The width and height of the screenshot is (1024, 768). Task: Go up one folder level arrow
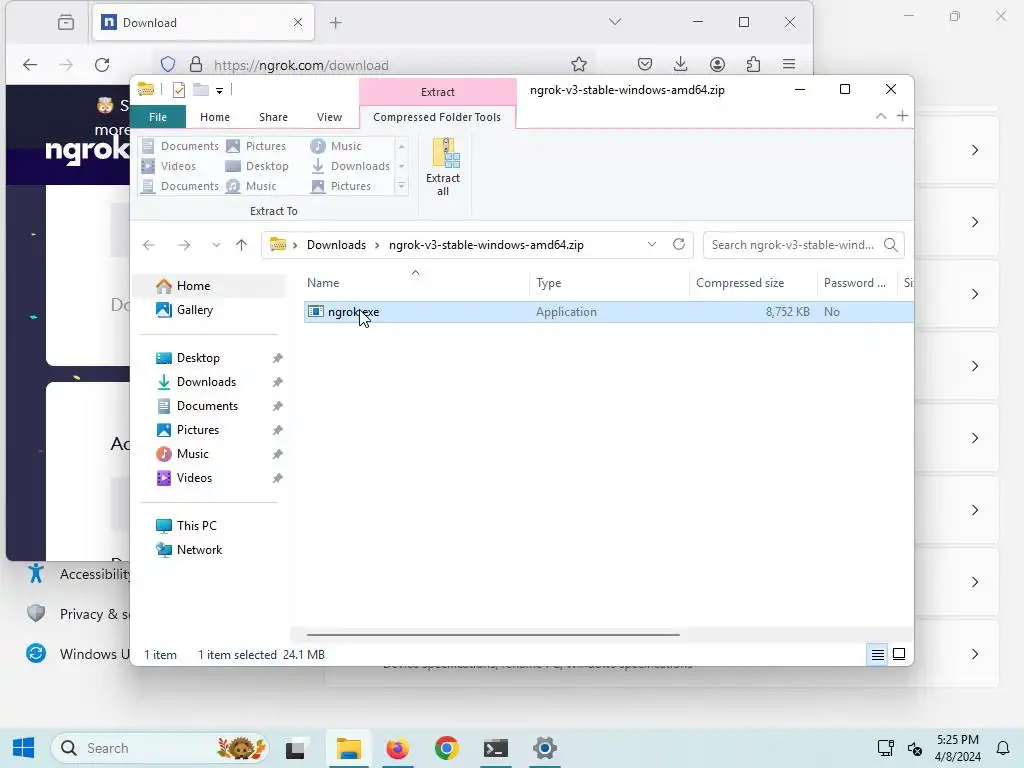[x=242, y=245]
